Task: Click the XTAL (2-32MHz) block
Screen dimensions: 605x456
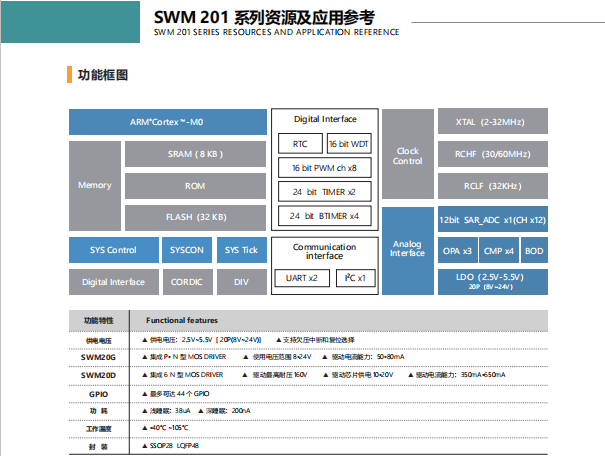Action: tap(493, 121)
